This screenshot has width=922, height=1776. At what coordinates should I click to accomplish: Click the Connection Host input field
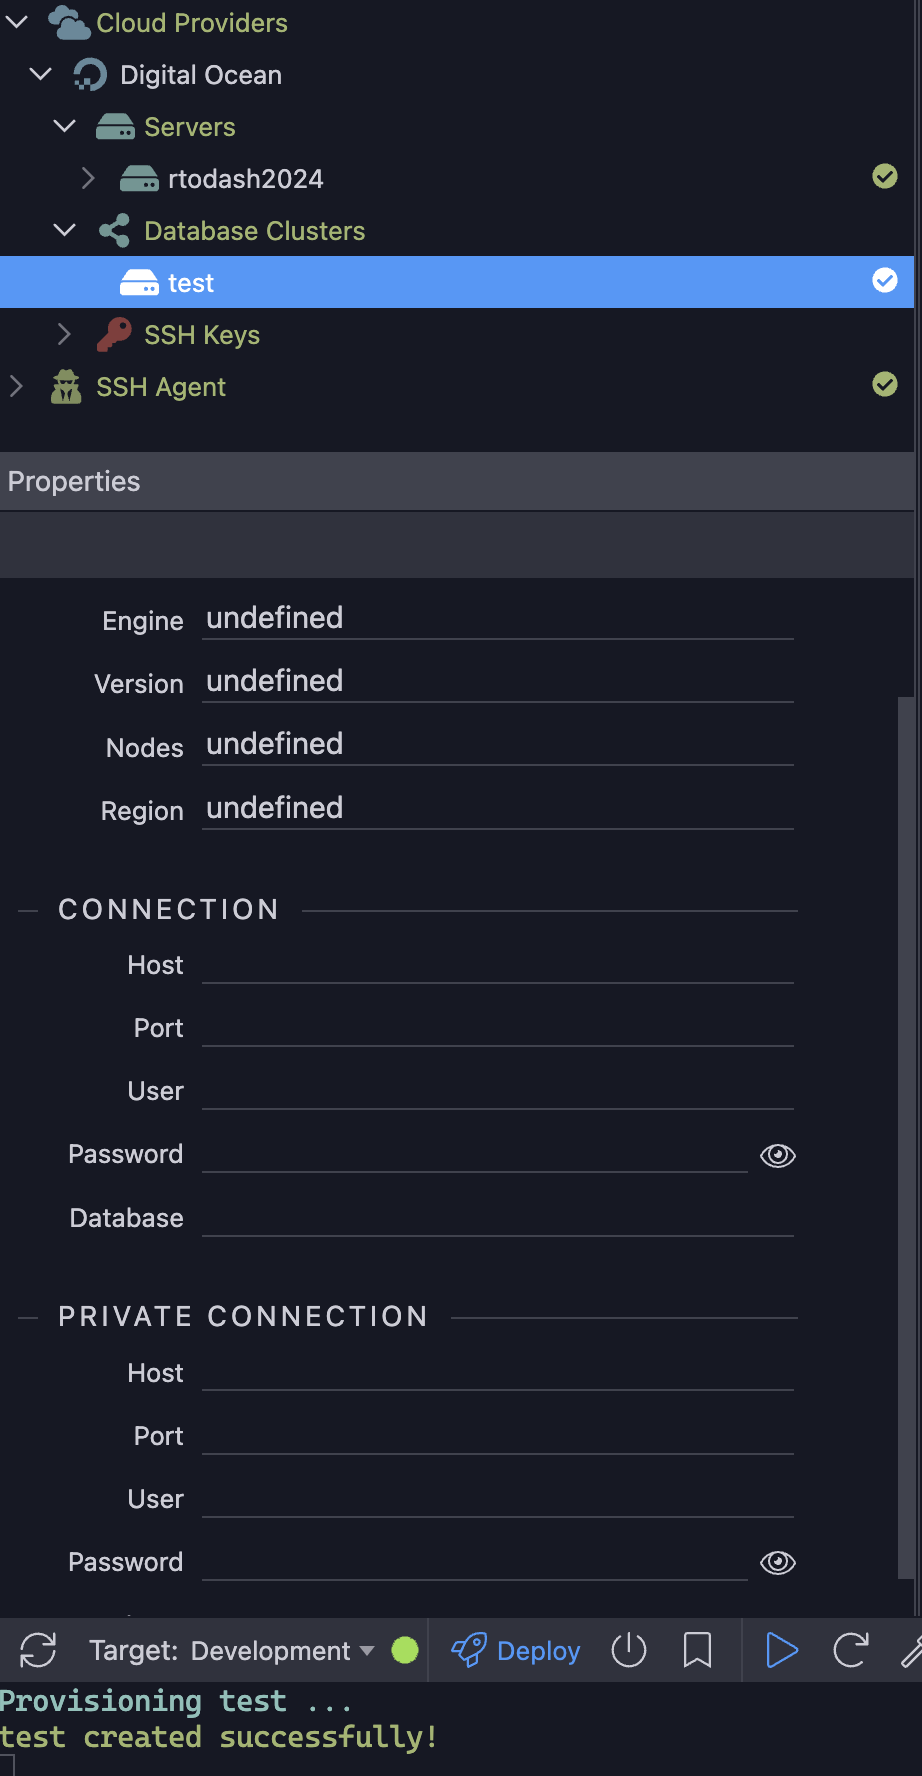498,965
